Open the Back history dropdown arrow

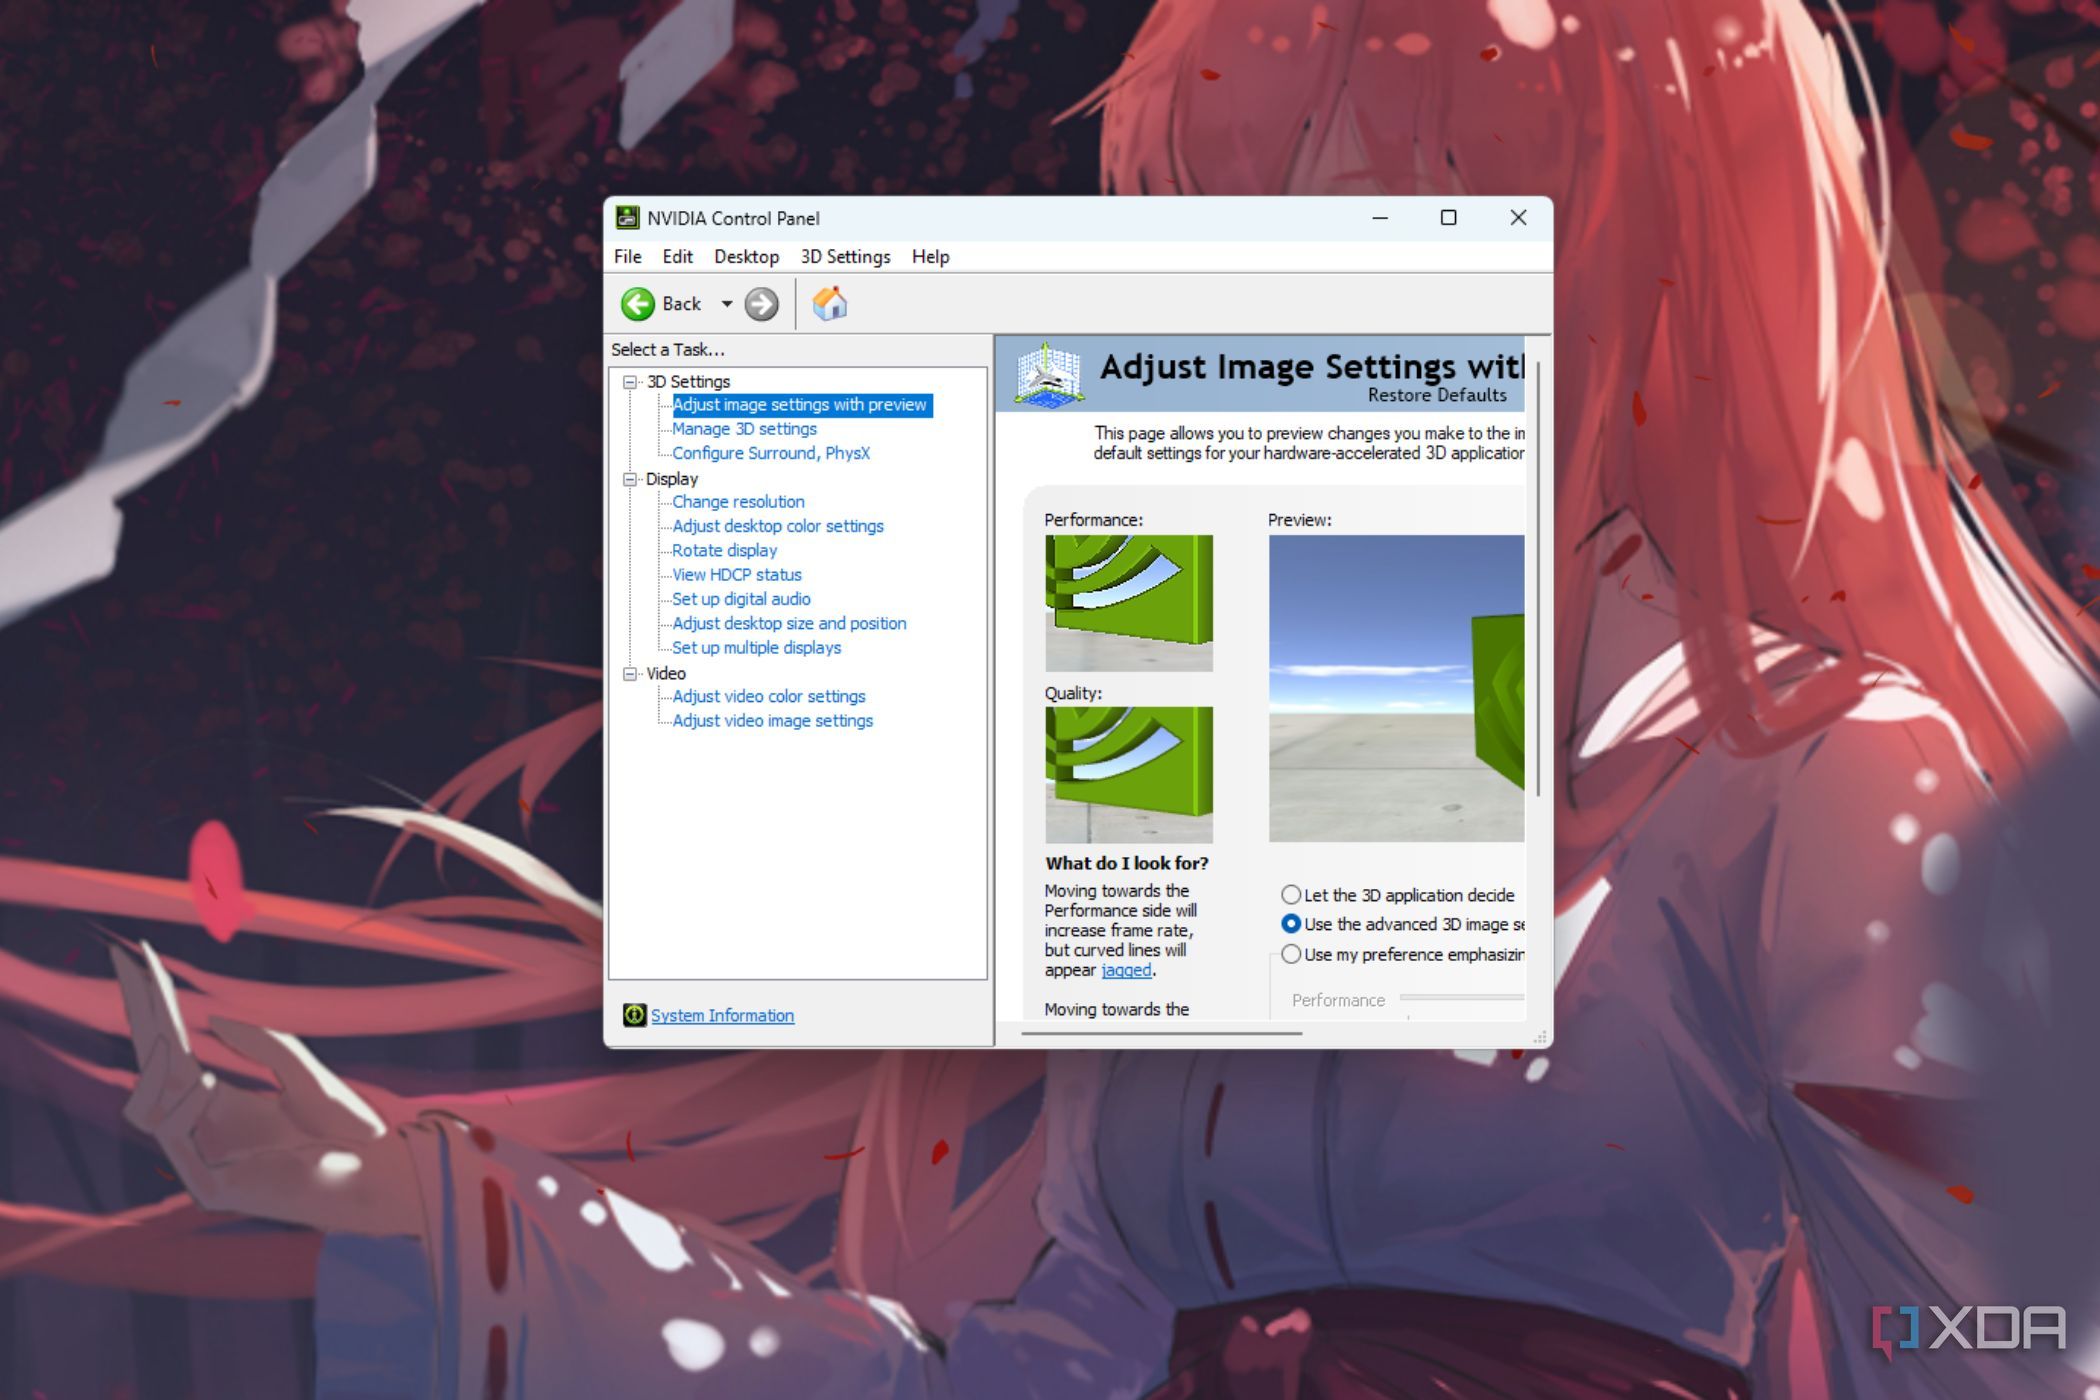pyautogui.click(x=727, y=304)
